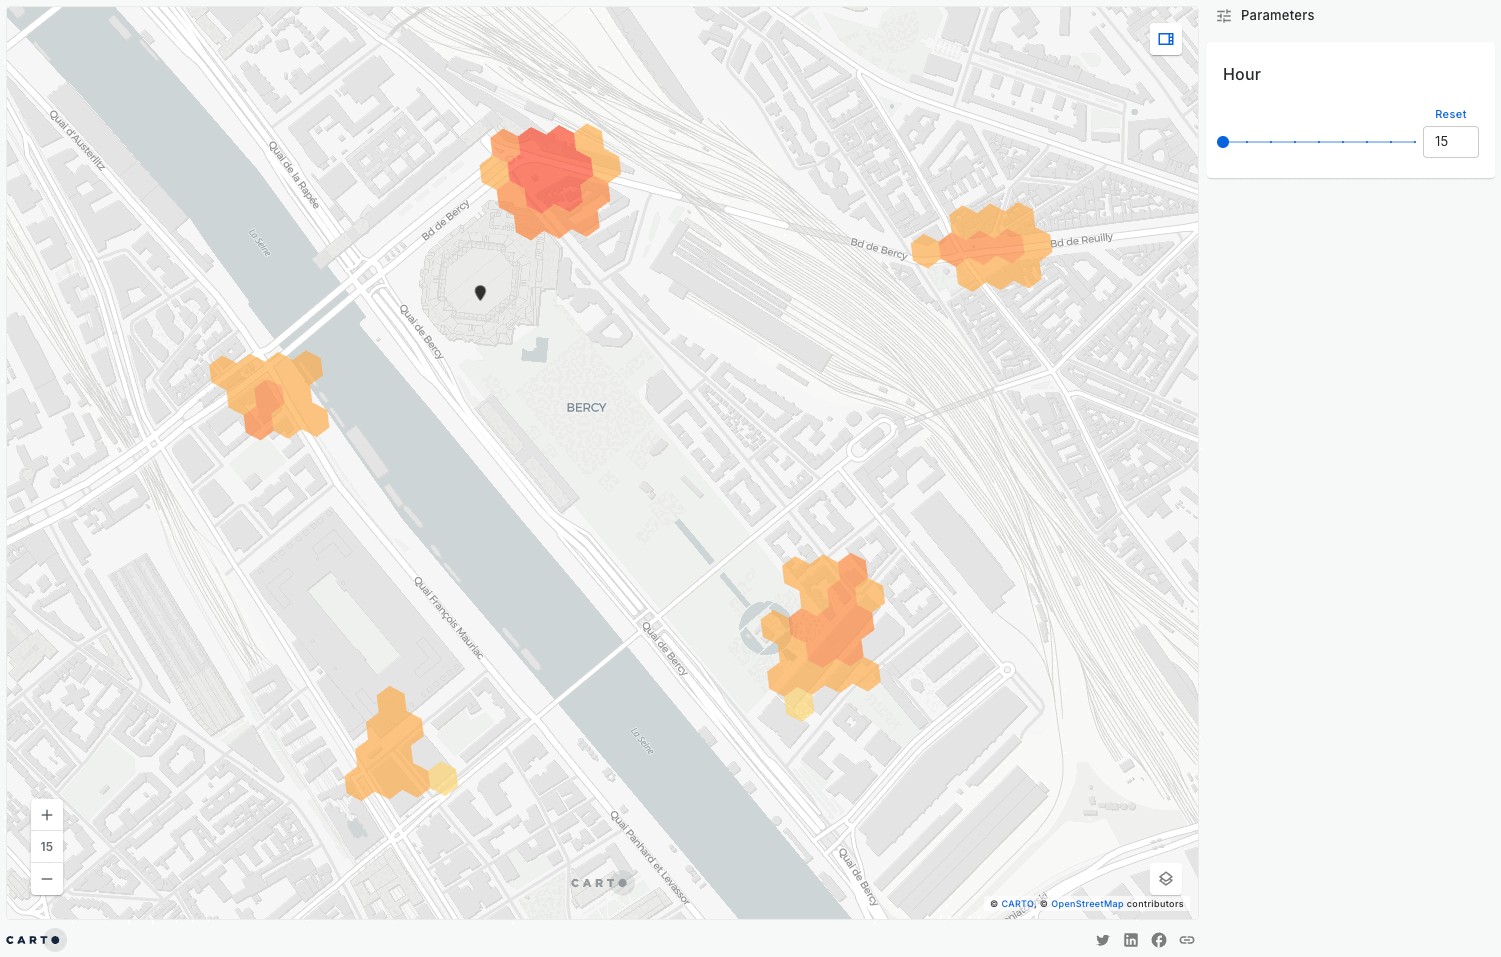Open CARTO's LinkedIn page
This screenshot has width=1501, height=957.
pos(1130,940)
